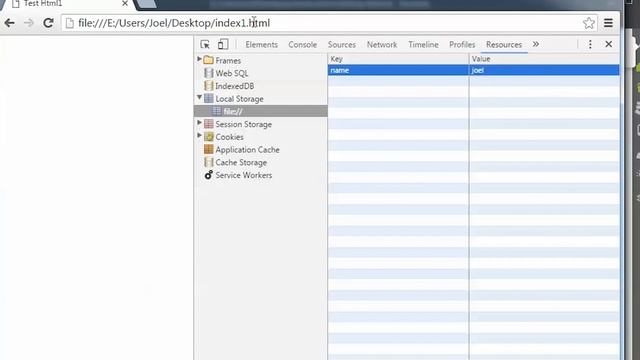Reload the page with the refresh icon
Screen dimensions: 640x360
48,23
